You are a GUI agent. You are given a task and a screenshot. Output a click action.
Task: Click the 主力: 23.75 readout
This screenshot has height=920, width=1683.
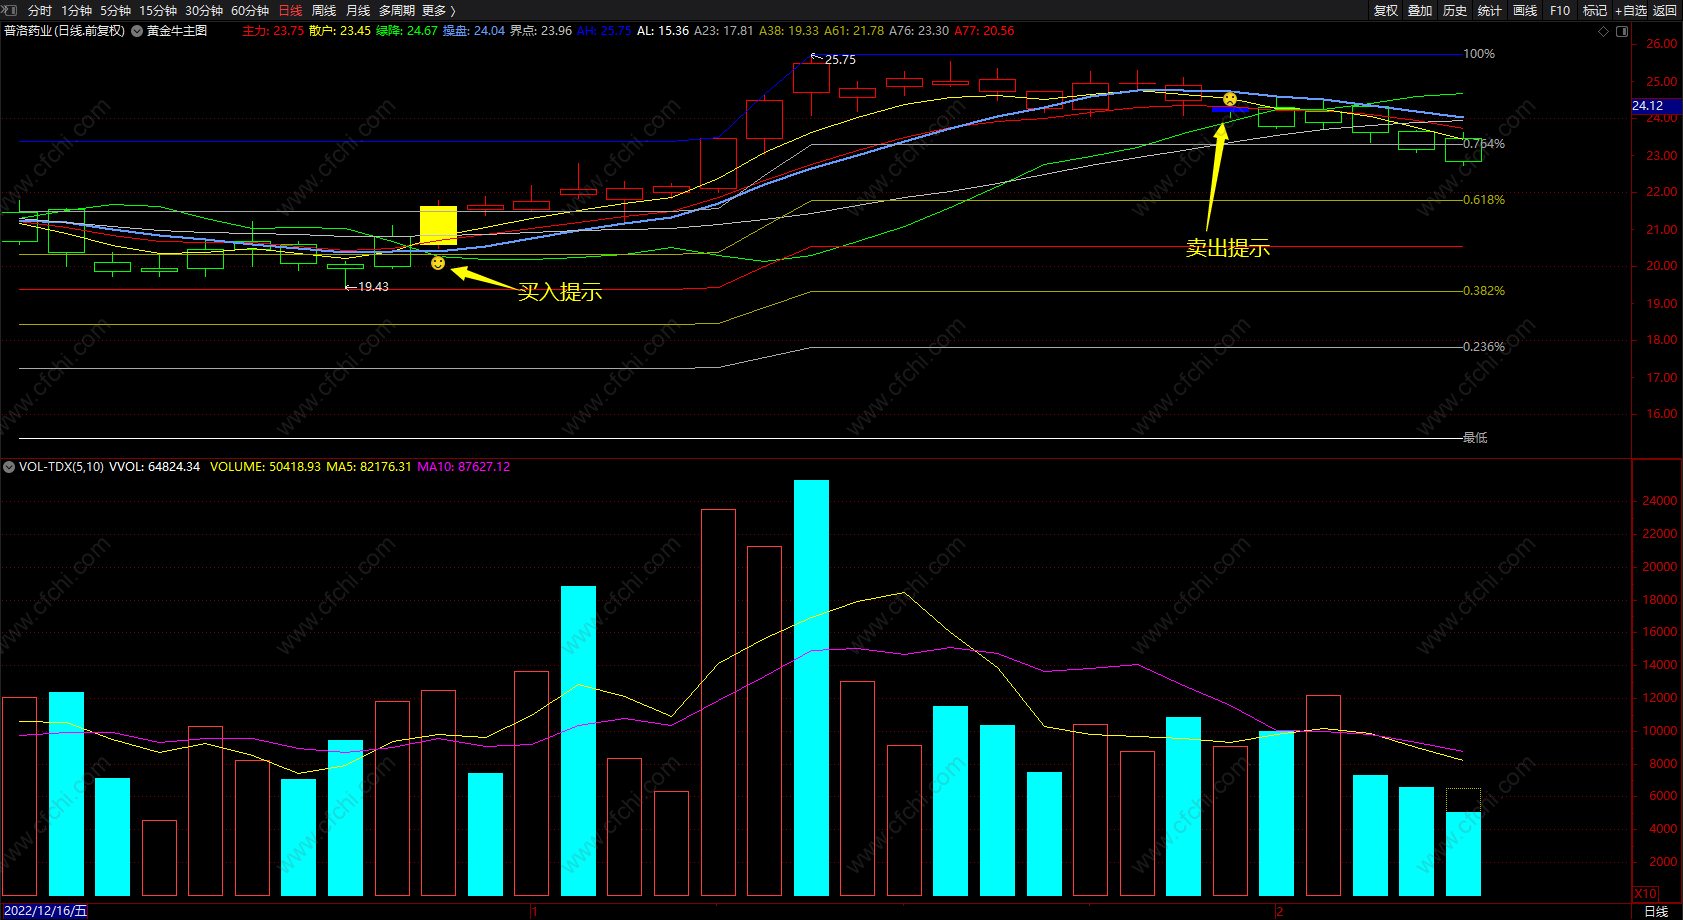click(x=273, y=31)
